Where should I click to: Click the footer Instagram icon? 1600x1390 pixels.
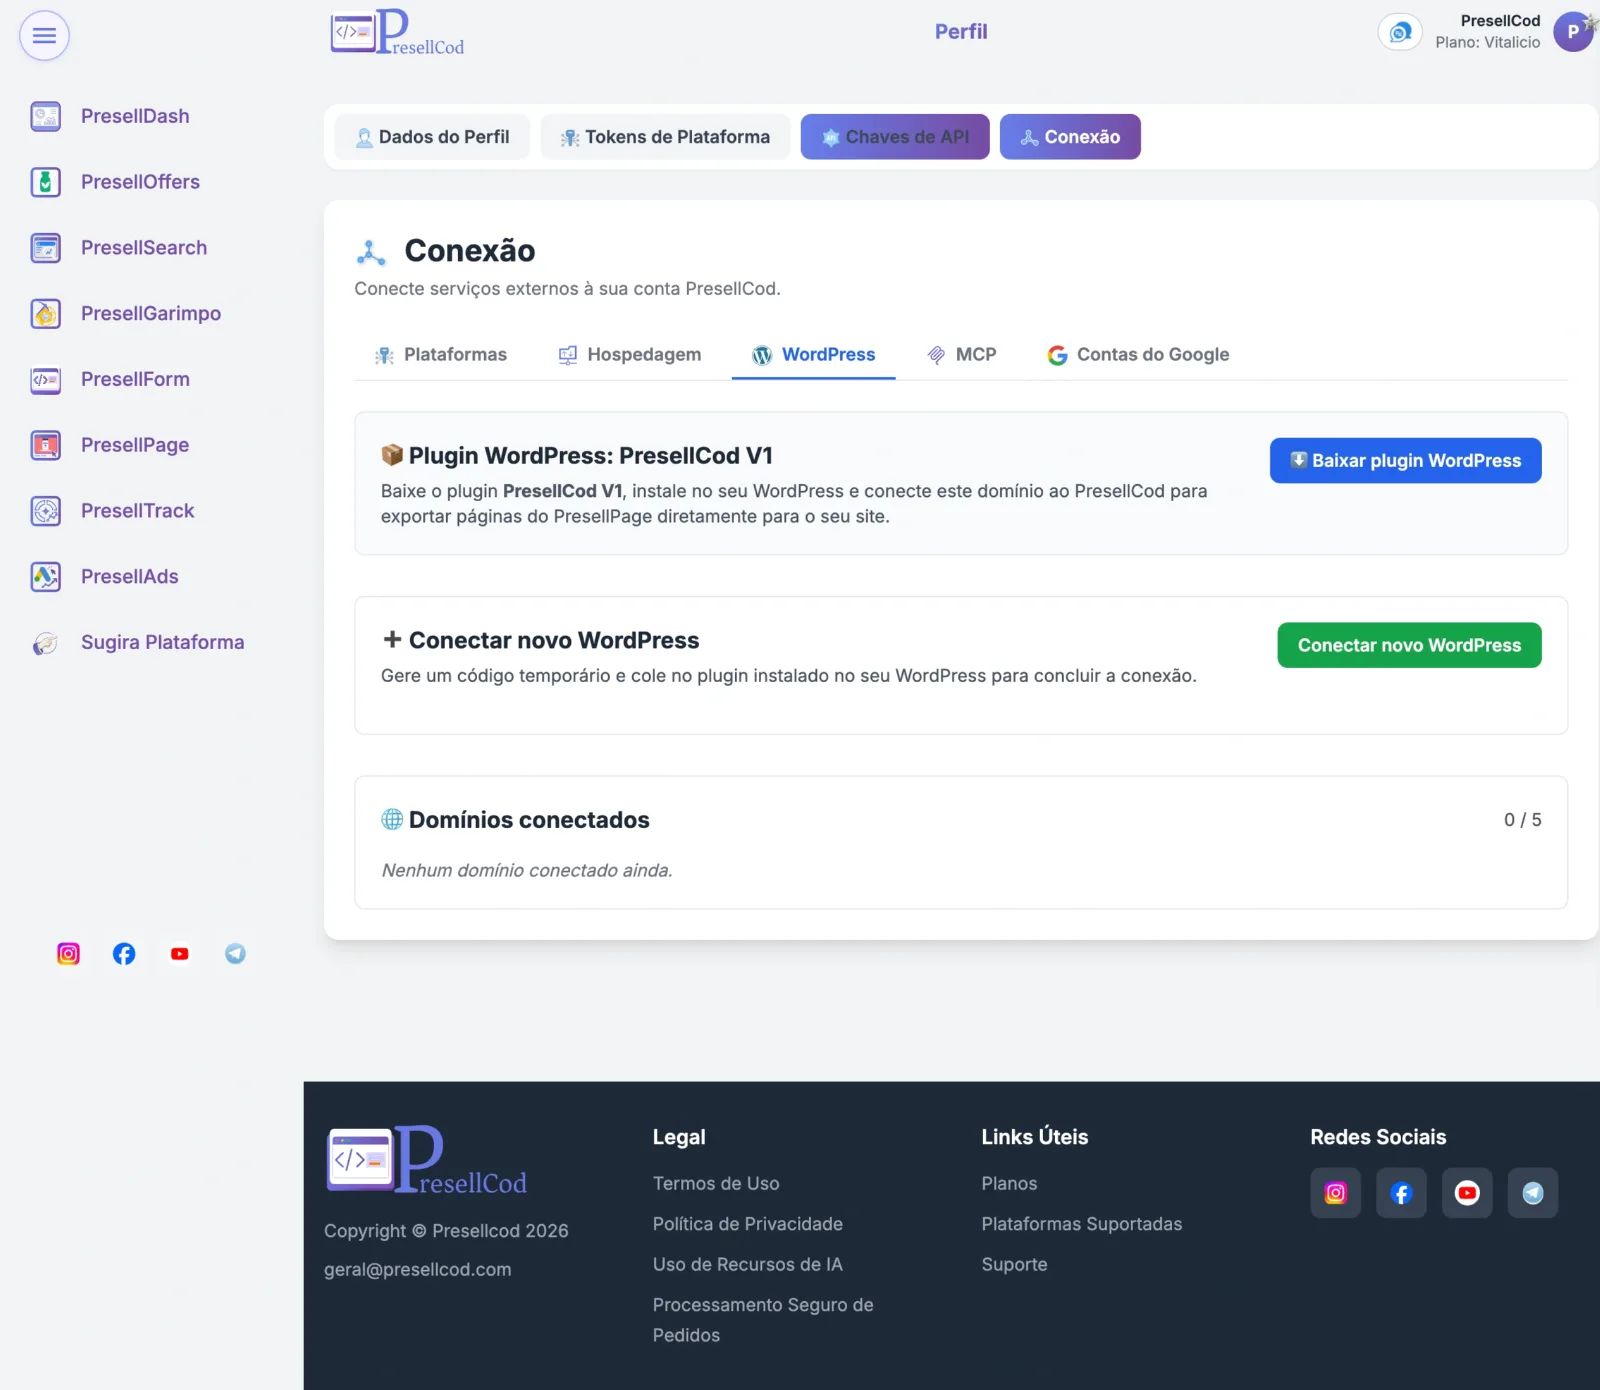pyautogui.click(x=1336, y=1193)
